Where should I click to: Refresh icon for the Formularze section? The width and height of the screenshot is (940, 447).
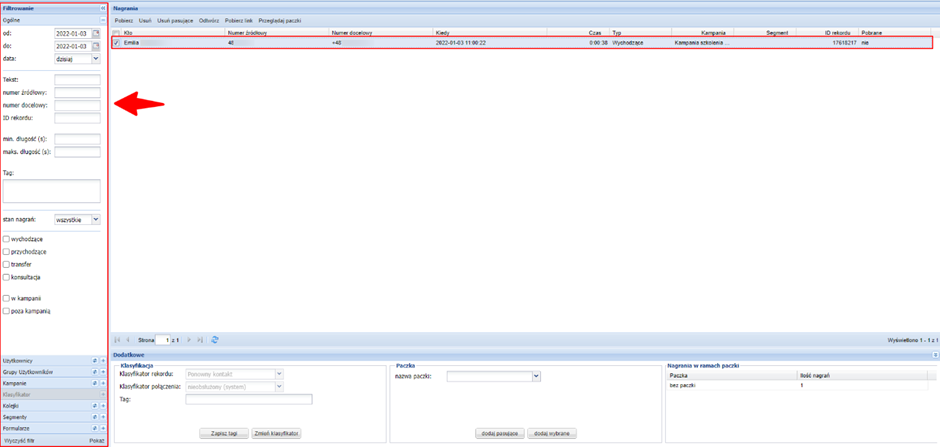(x=95, y=429)
